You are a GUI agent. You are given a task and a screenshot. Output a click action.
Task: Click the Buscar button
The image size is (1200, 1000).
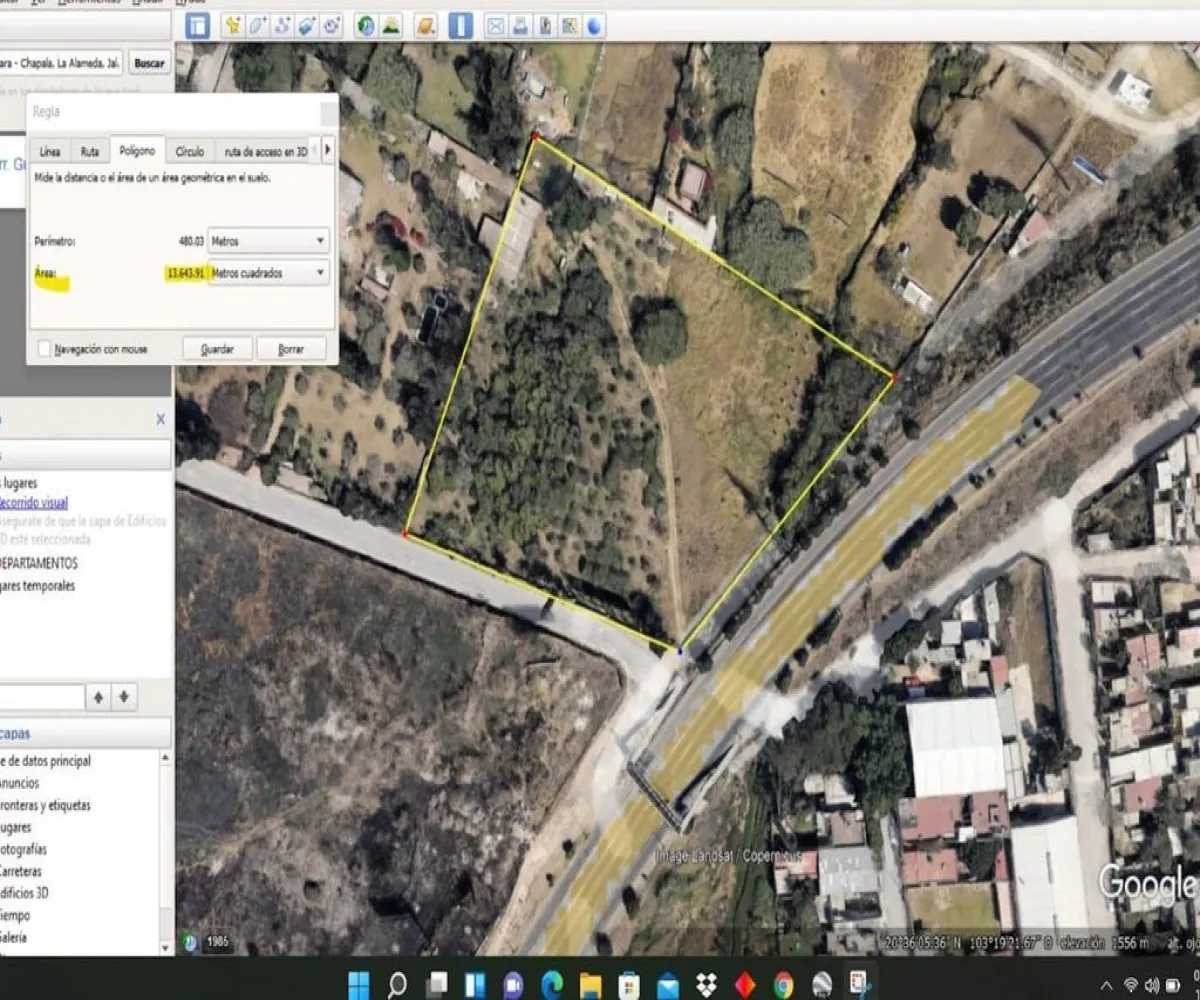(148, 63)
